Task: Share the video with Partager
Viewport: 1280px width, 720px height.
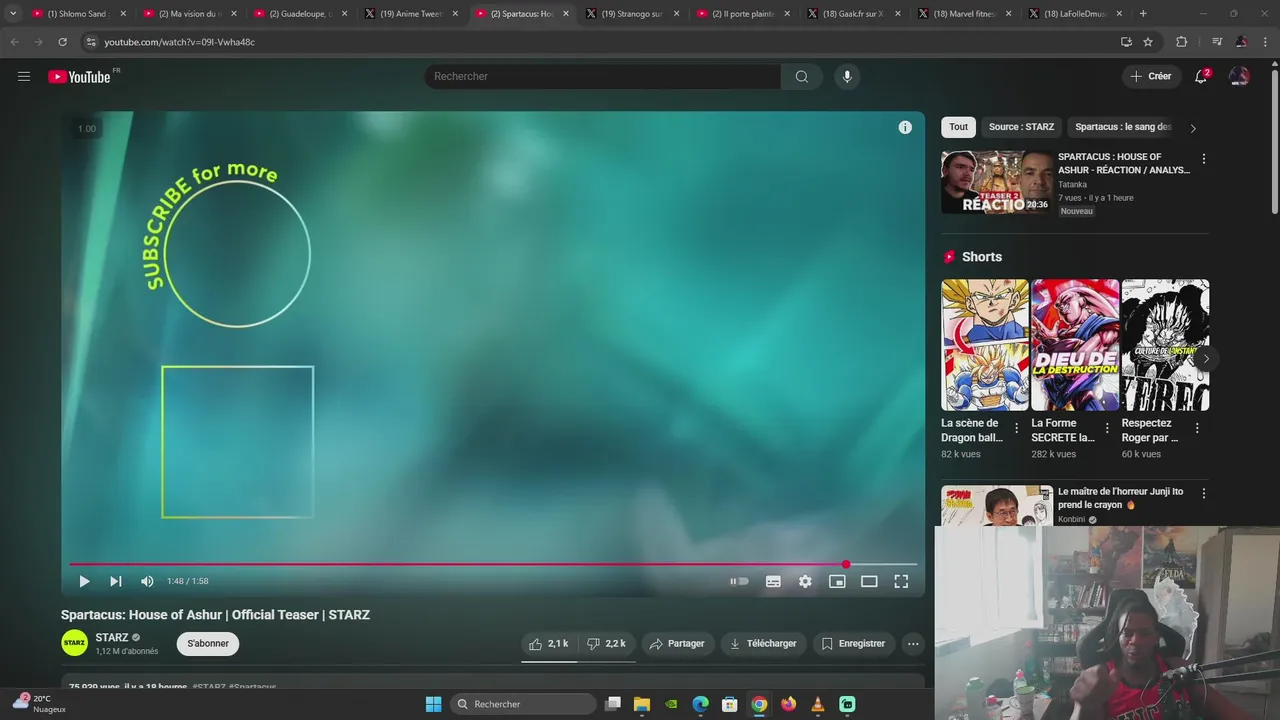Action: [x=677, y=644]
